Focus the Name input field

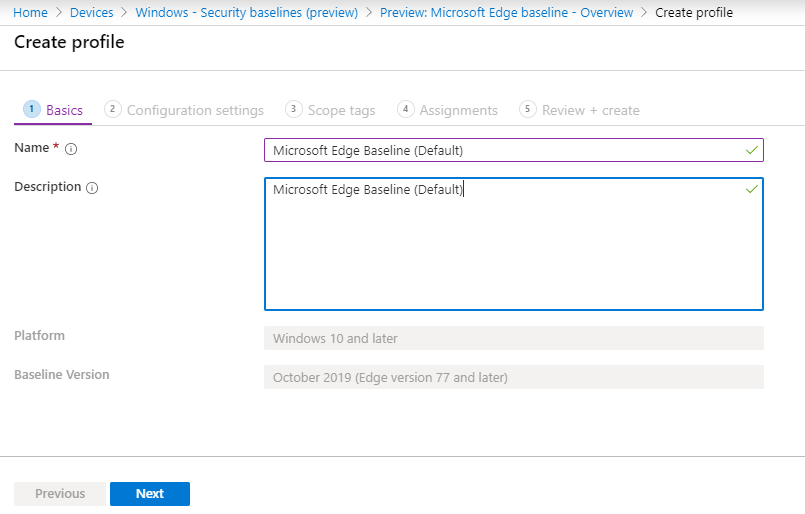pyautogui.click(x=514, y=150)
